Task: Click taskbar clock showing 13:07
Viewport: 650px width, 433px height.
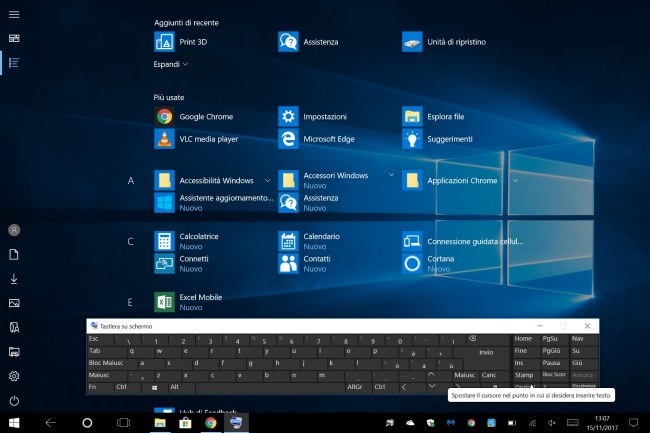Action: 602,423
